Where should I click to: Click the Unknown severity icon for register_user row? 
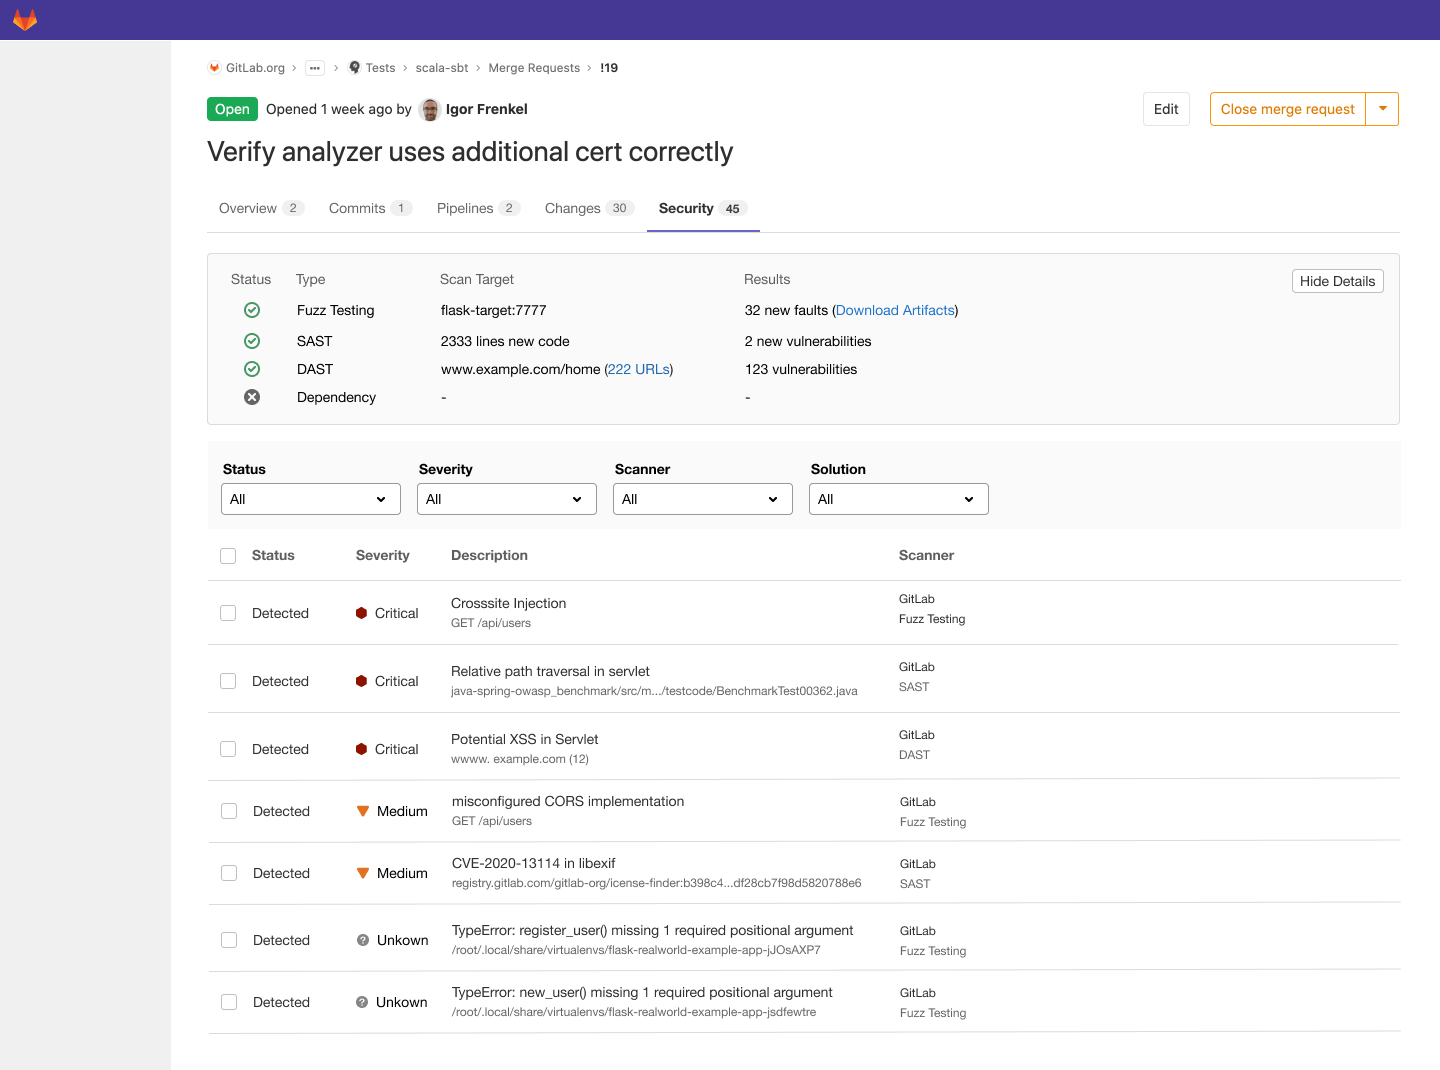363,940
